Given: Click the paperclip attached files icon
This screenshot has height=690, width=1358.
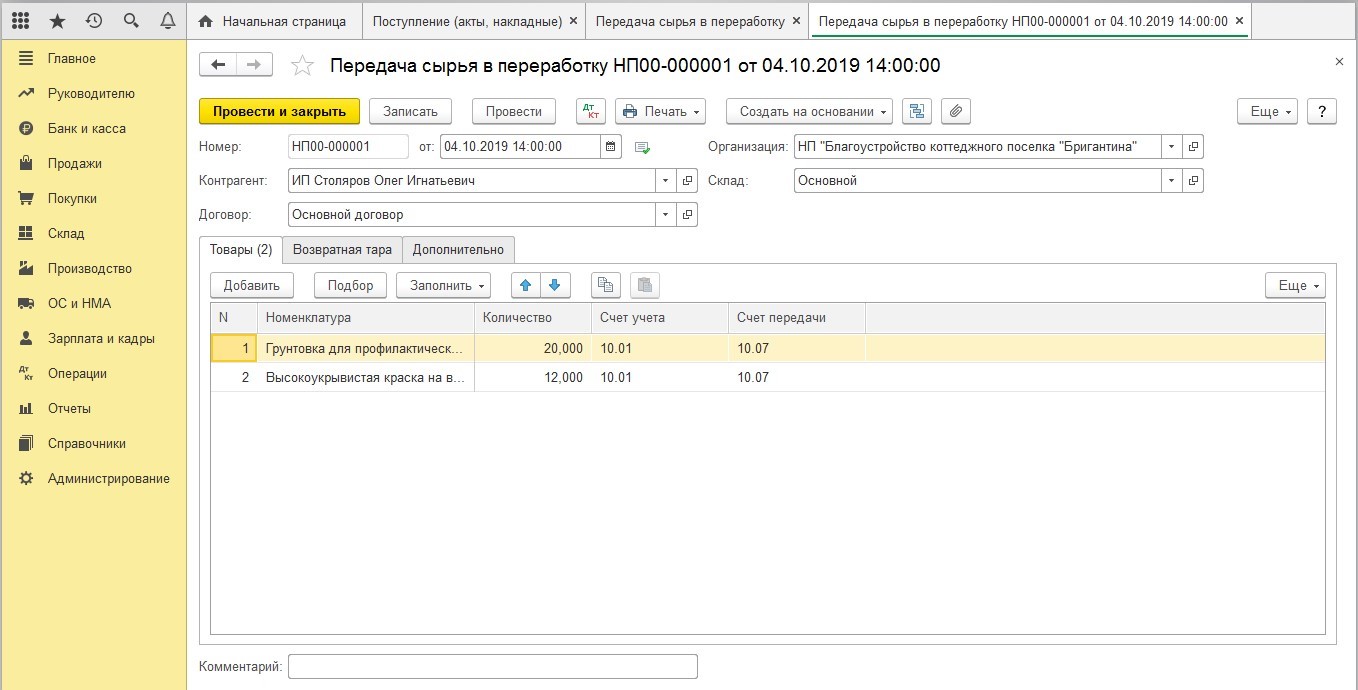Looking at the screenshot, I should [956, 111].
